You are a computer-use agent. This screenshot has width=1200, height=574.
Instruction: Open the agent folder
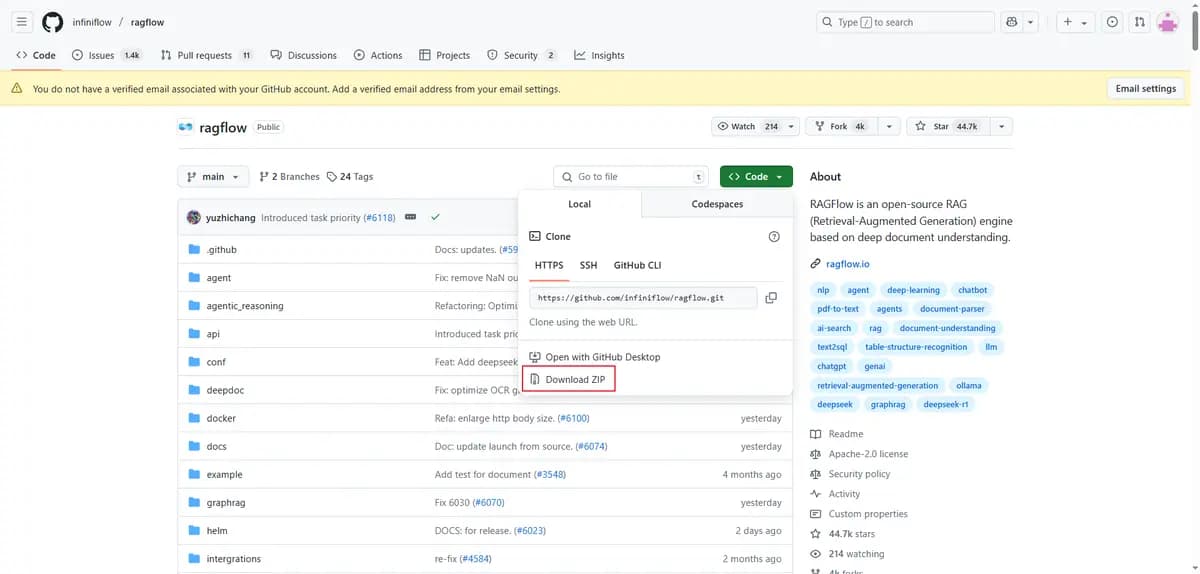219,278
